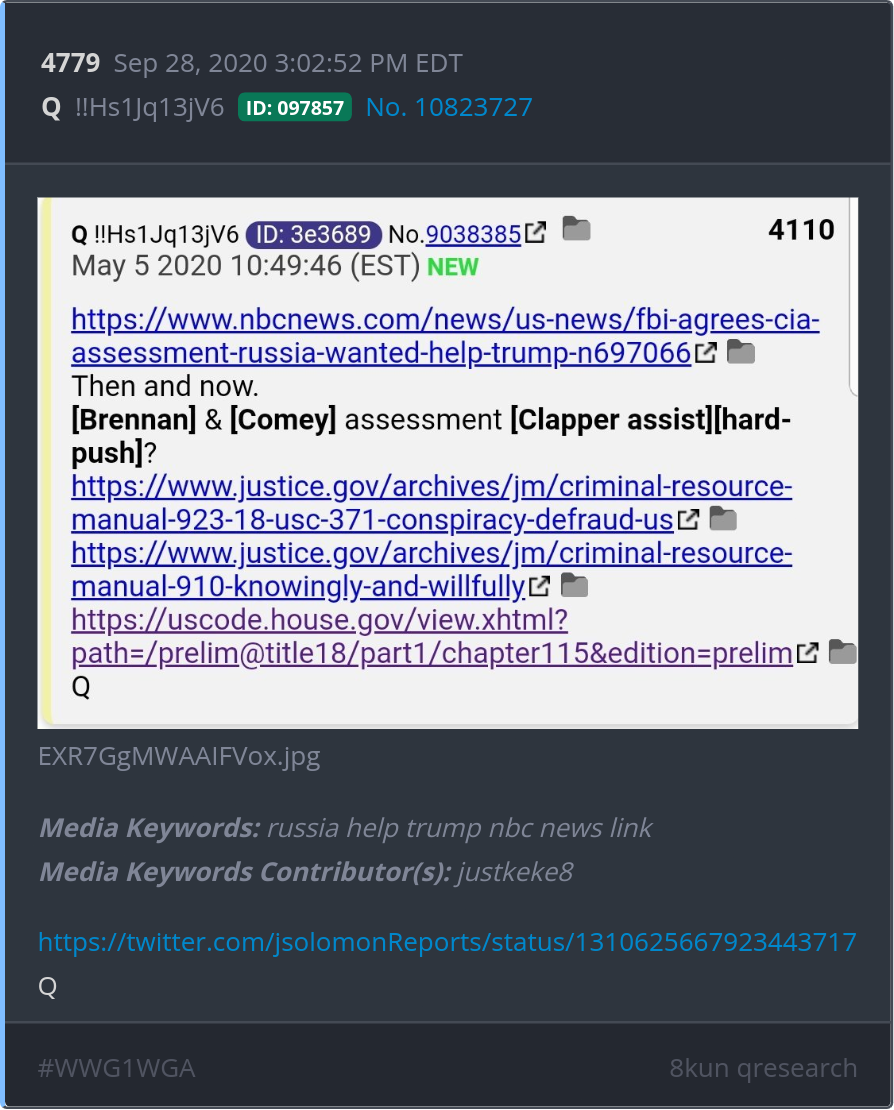Screen dimensions: 894x1110
Task: Click the green ID: 097857 badge
Action: click(x=294, y=108)
